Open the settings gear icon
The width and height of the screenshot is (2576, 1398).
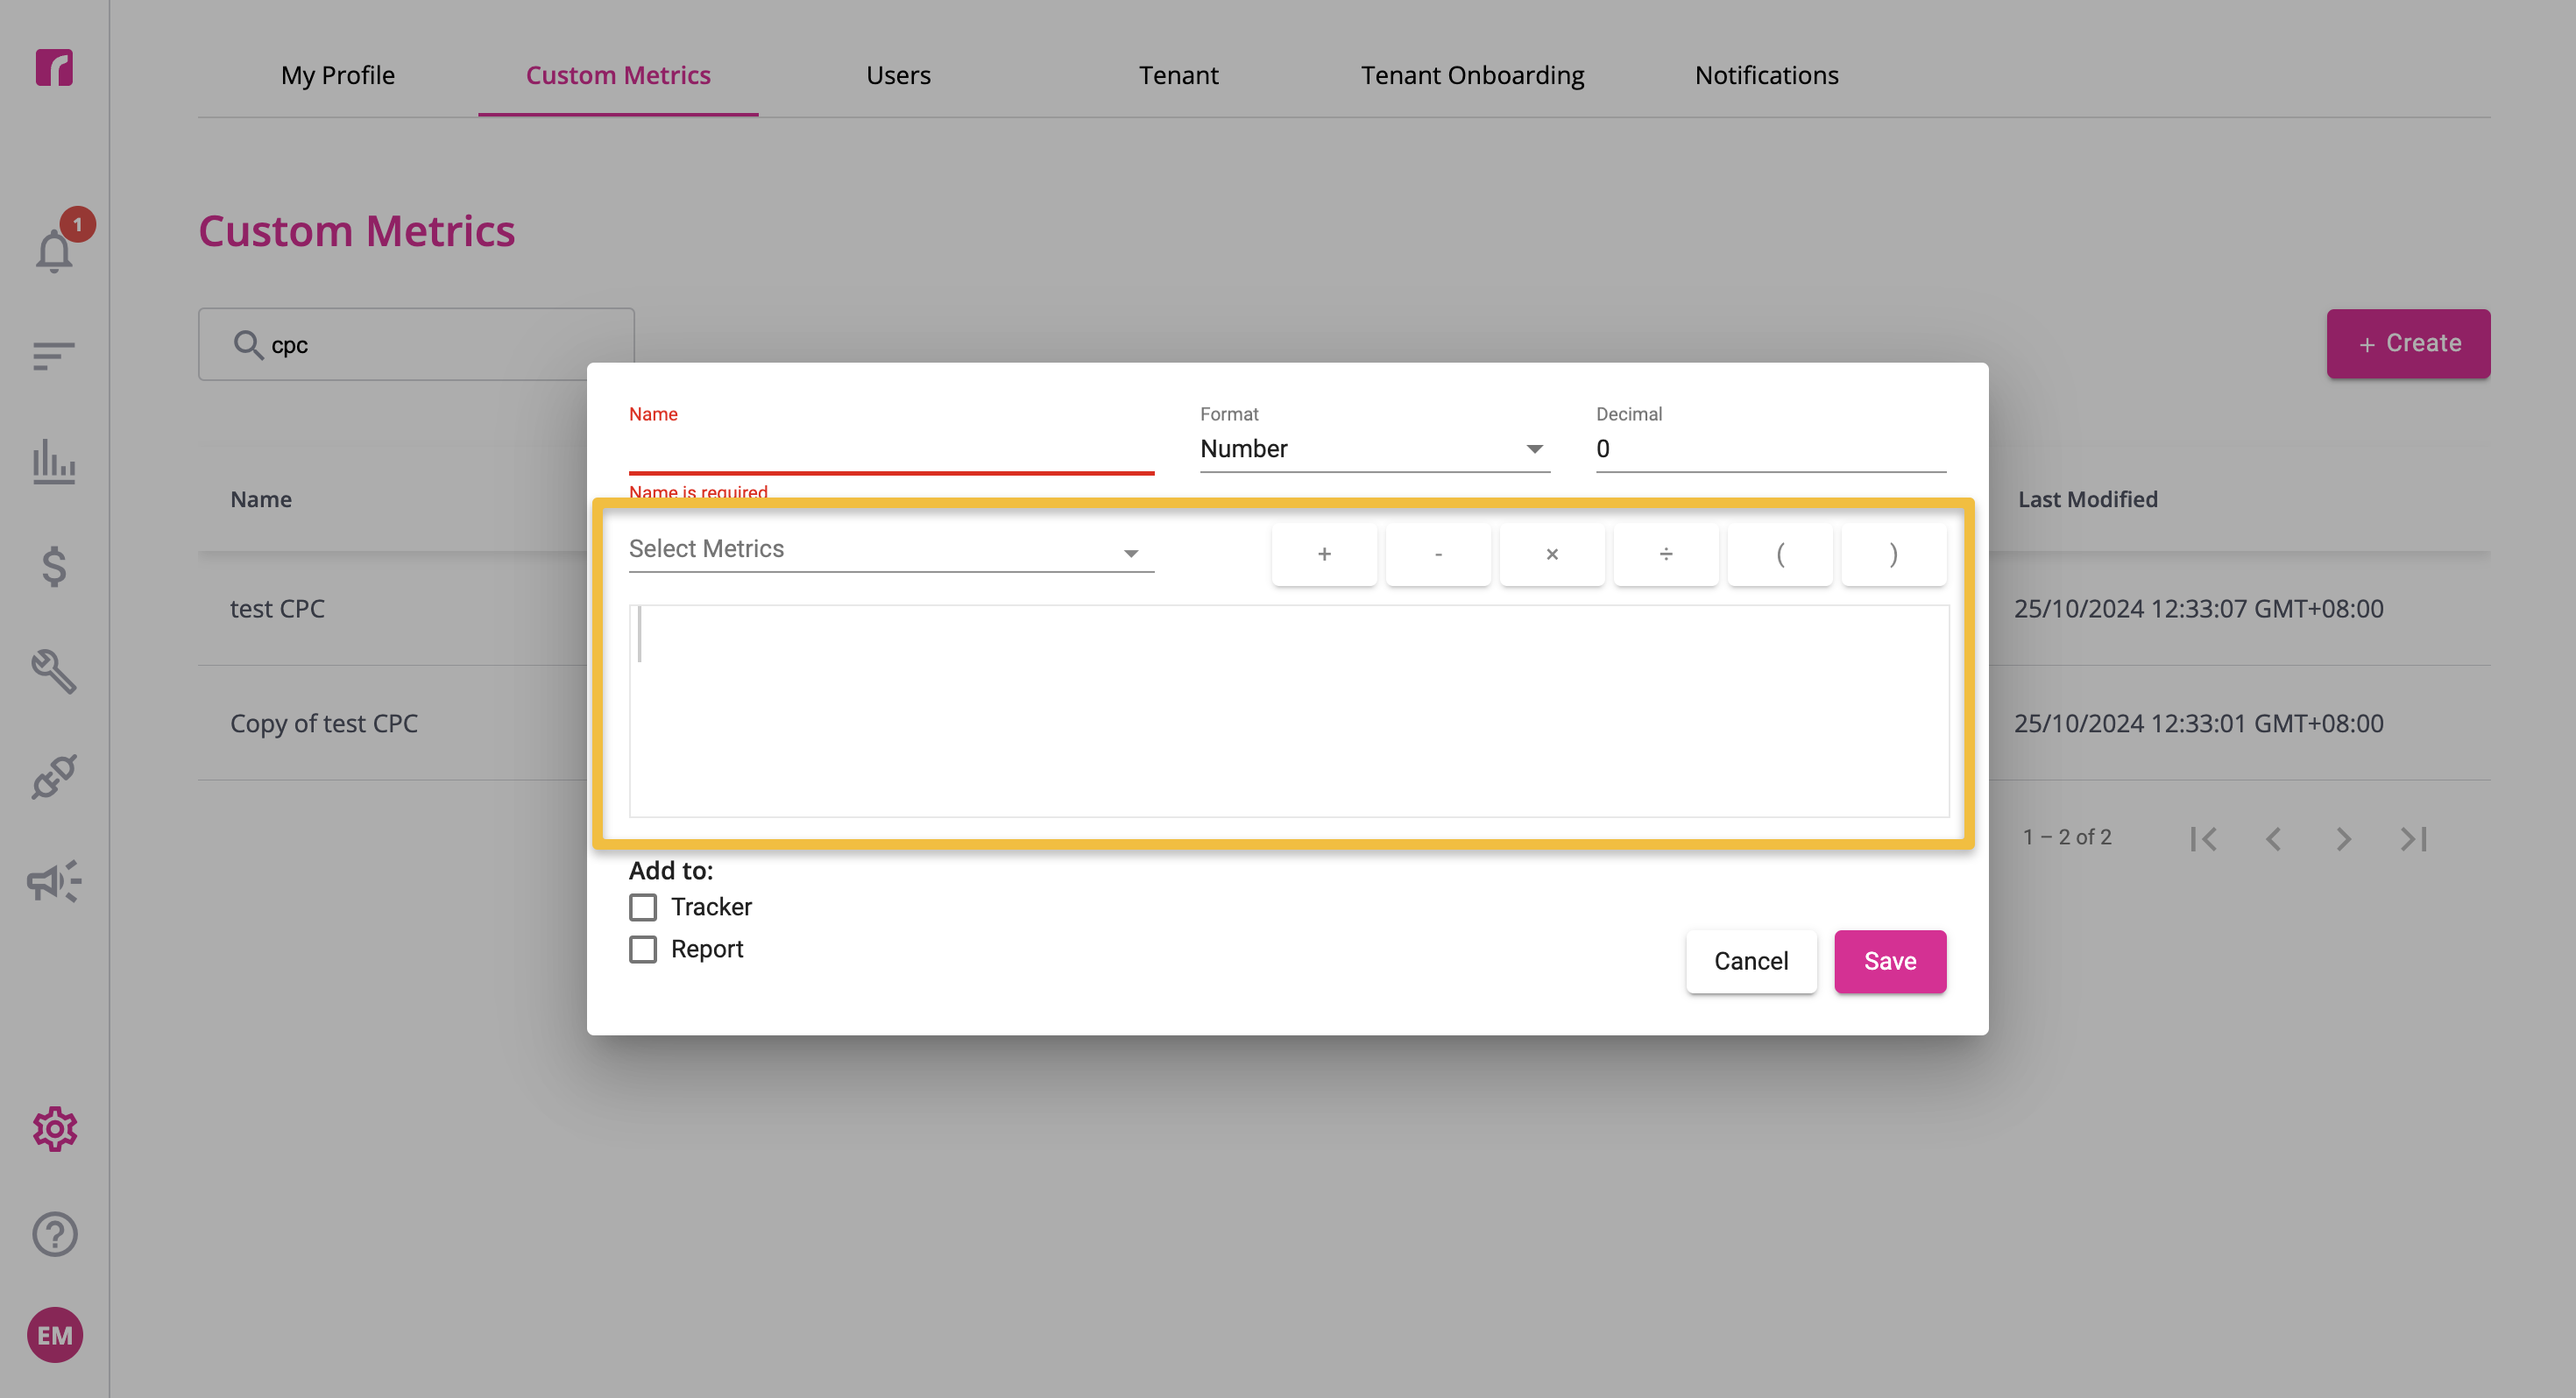pyautogui.click(x=54, y=1128)
